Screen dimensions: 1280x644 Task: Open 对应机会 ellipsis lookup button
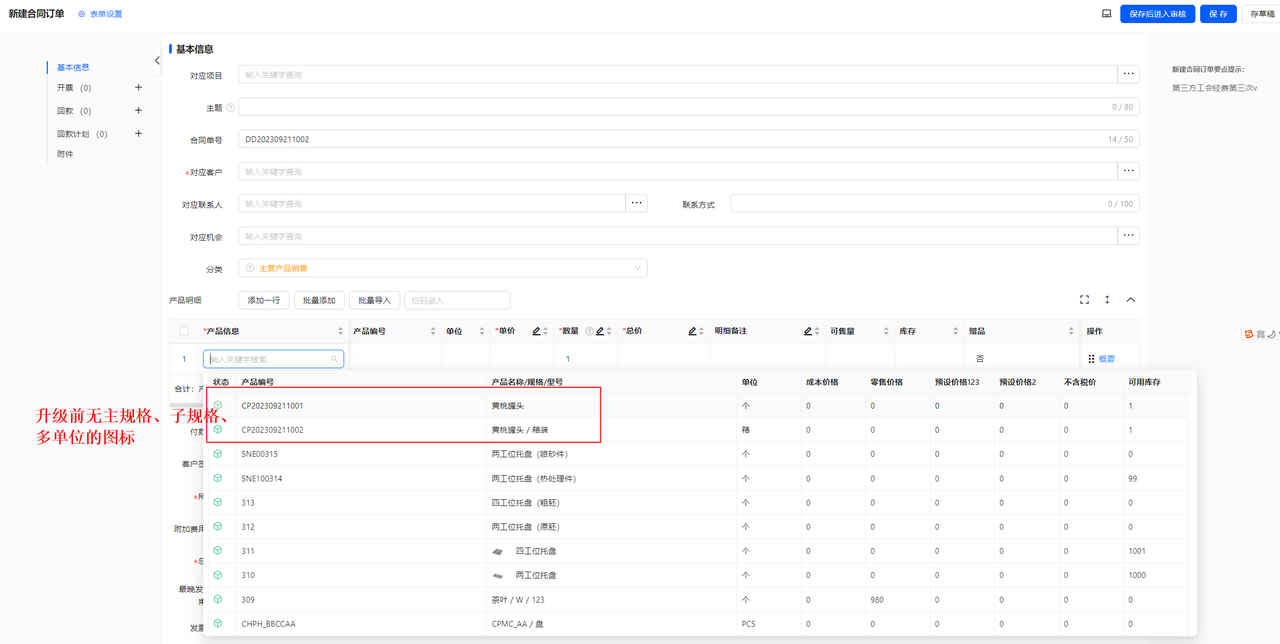pyautogui.click(x=1128, y=236)
